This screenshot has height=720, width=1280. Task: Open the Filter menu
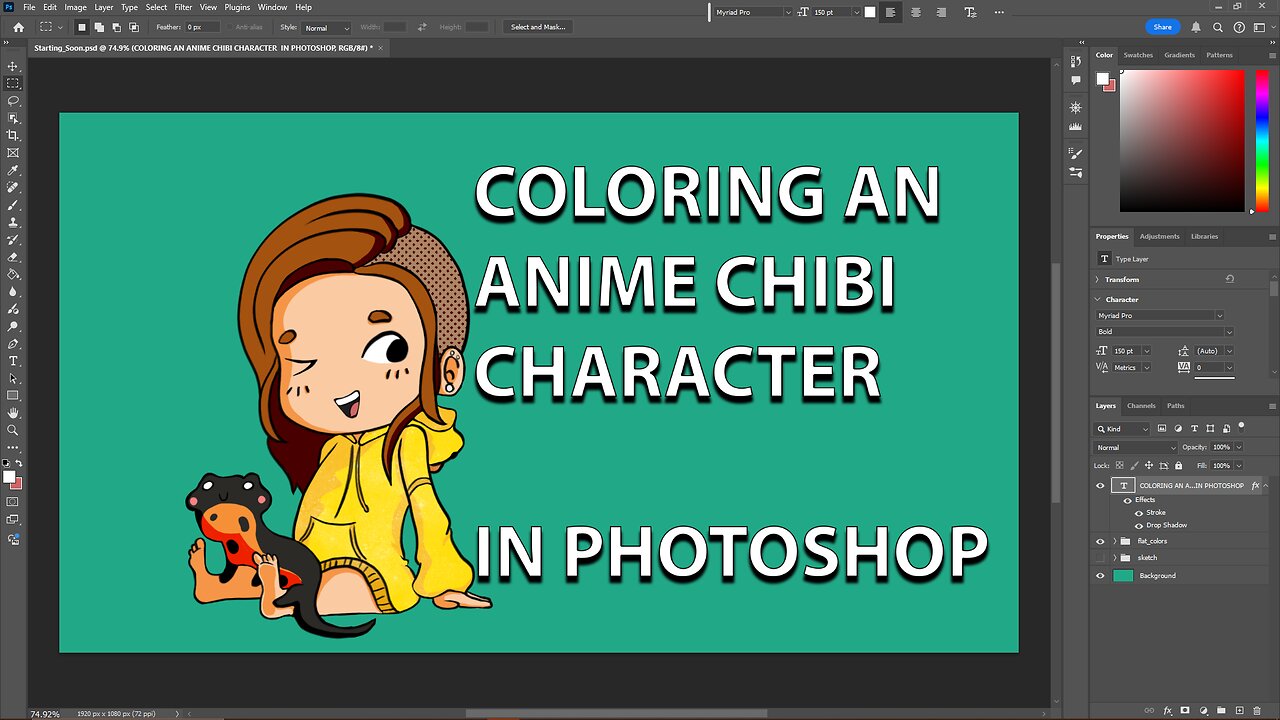[183, 7]
